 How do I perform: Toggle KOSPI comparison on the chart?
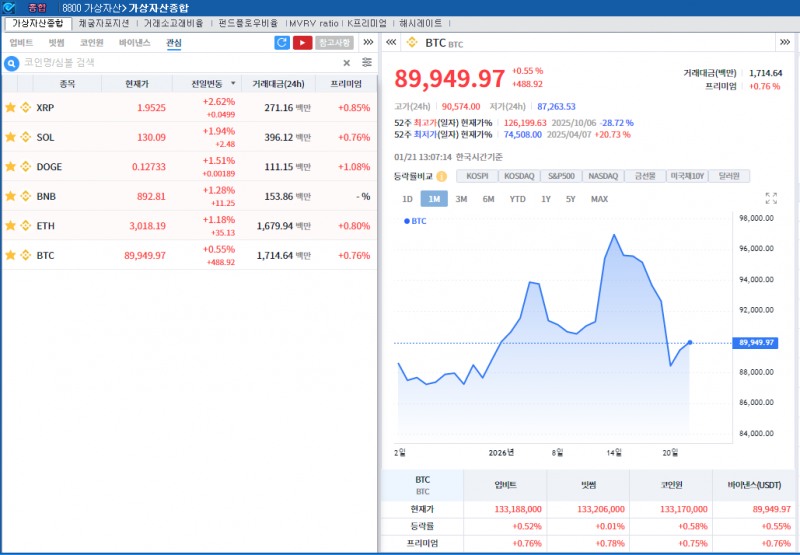[x=478, y=176]
